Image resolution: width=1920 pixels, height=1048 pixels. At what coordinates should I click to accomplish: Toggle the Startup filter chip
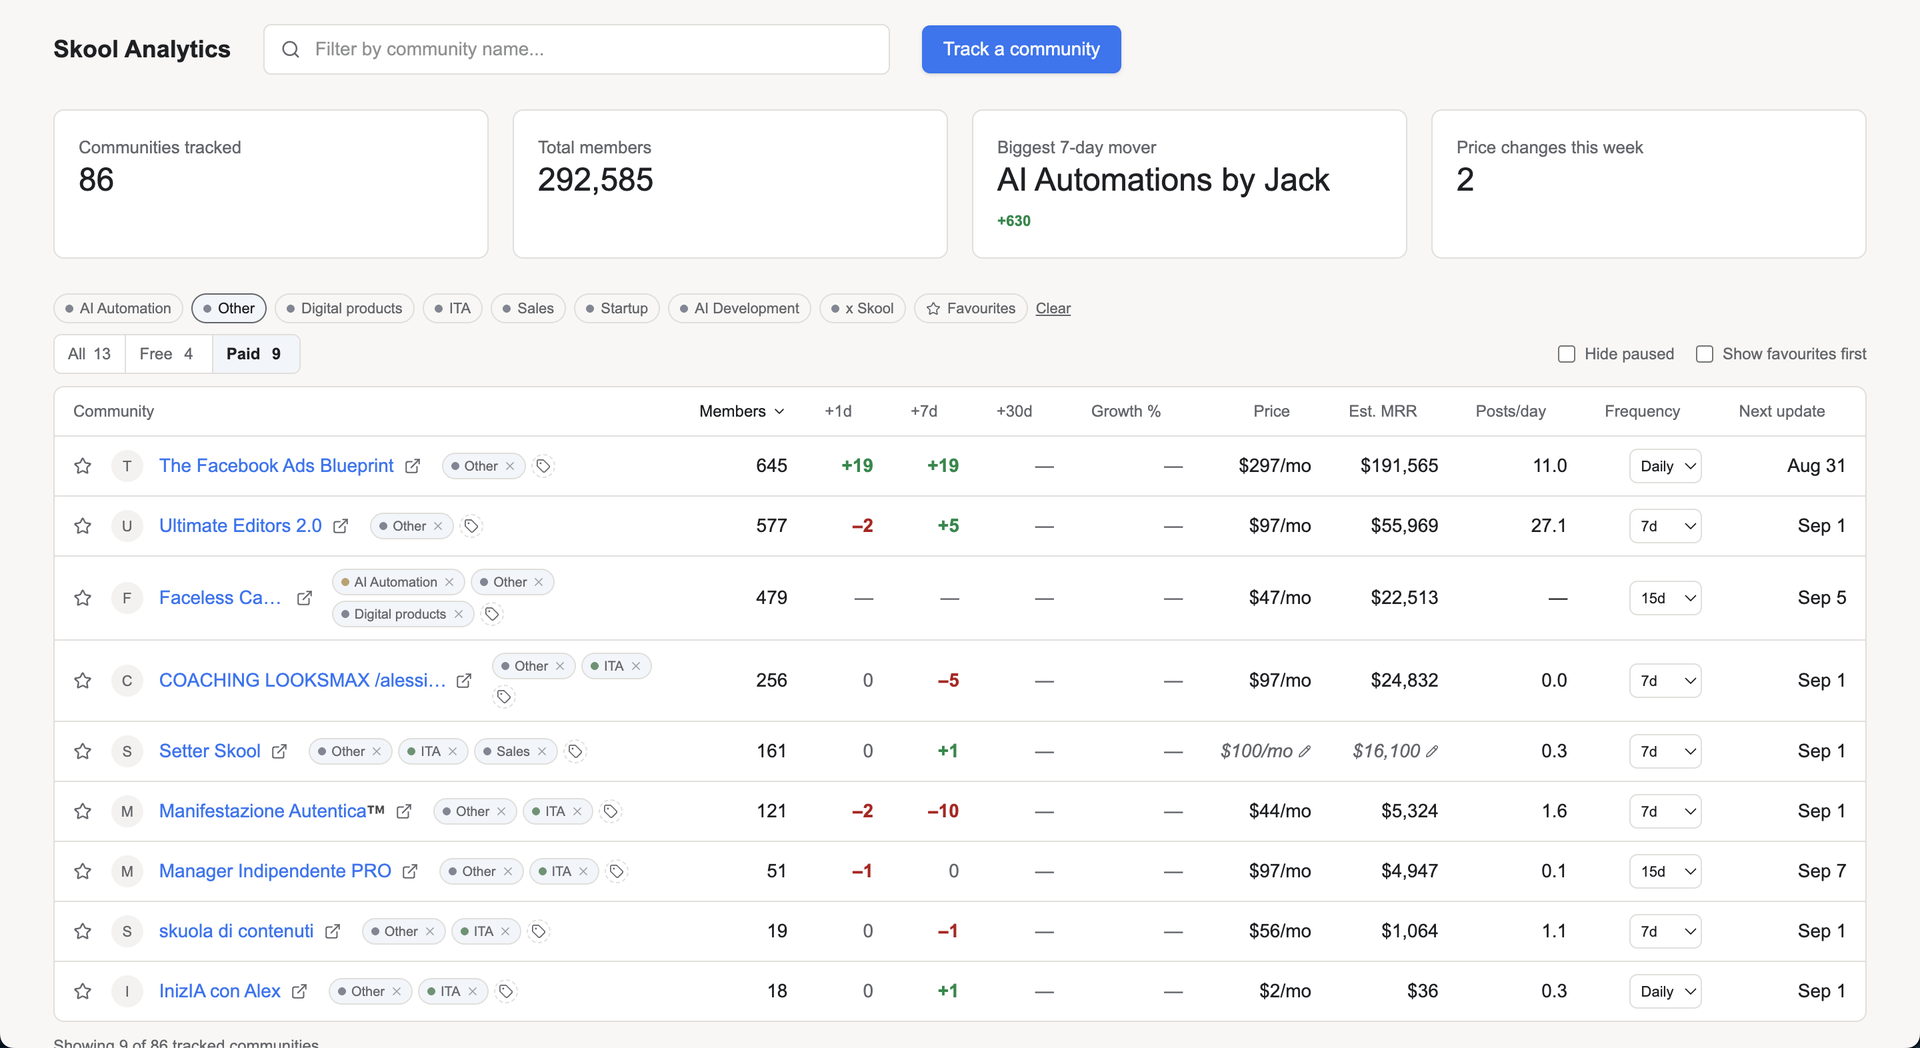pos(617,308)
